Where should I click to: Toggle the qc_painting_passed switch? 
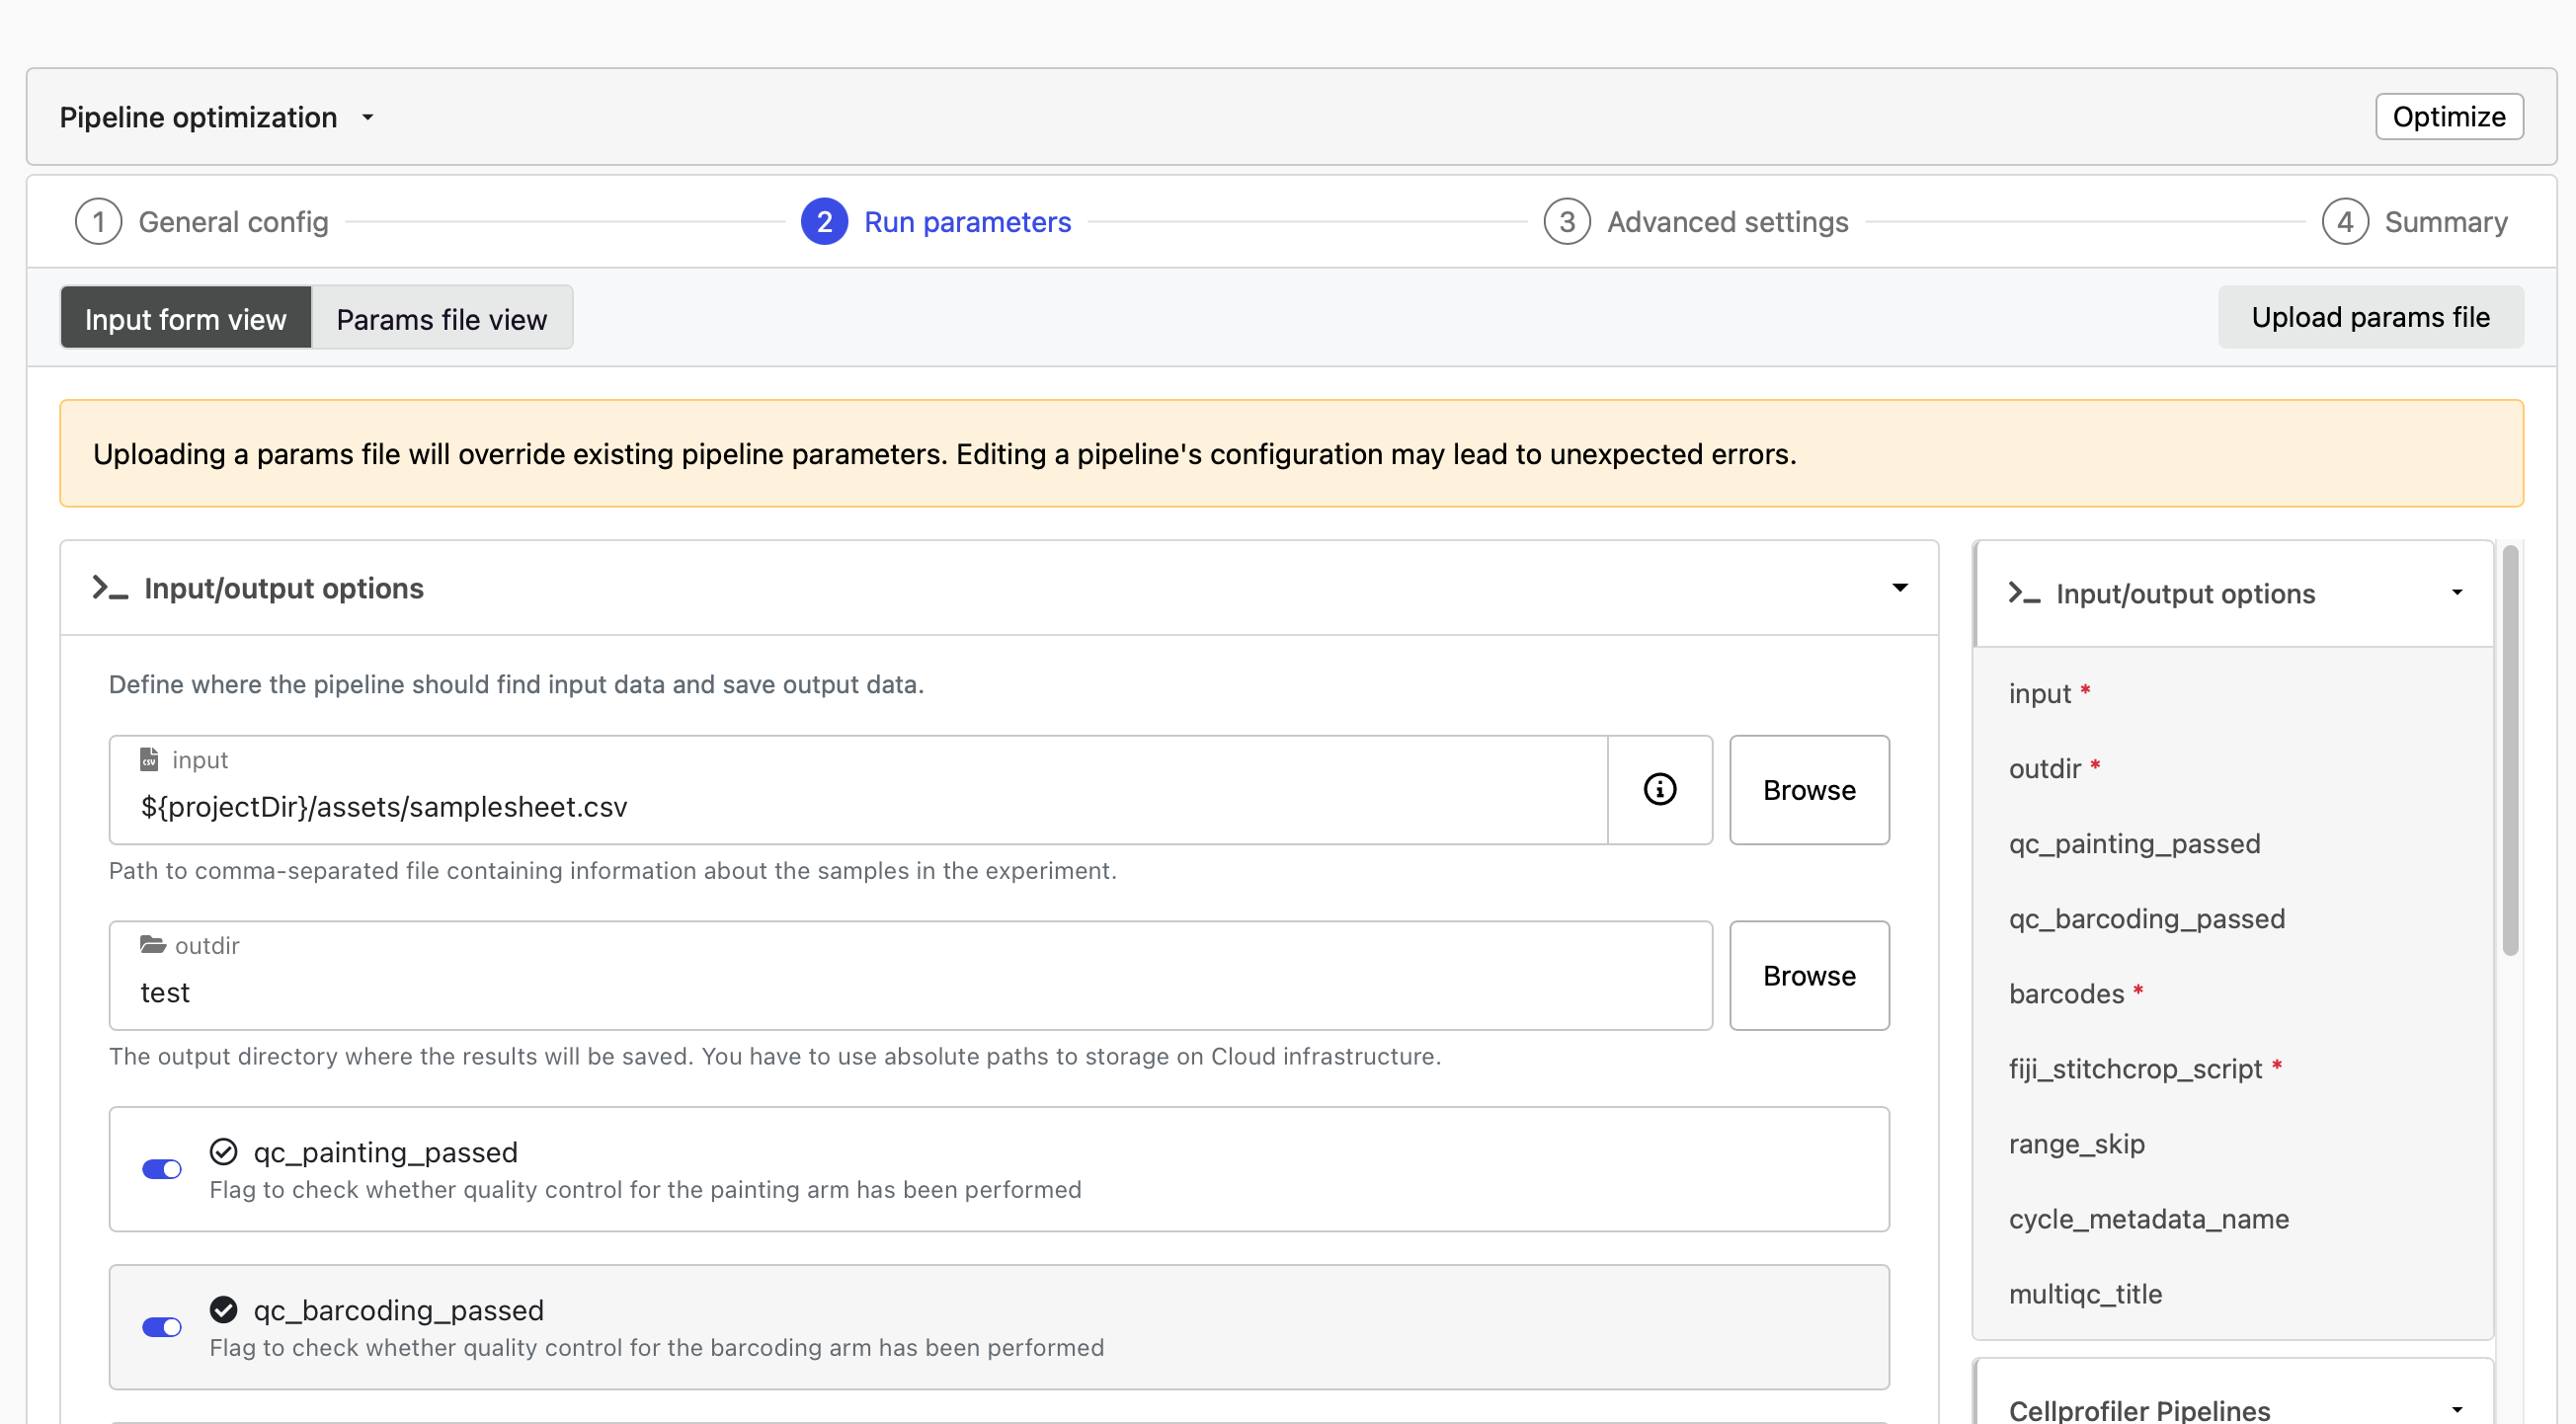[x=161, y=1169]
